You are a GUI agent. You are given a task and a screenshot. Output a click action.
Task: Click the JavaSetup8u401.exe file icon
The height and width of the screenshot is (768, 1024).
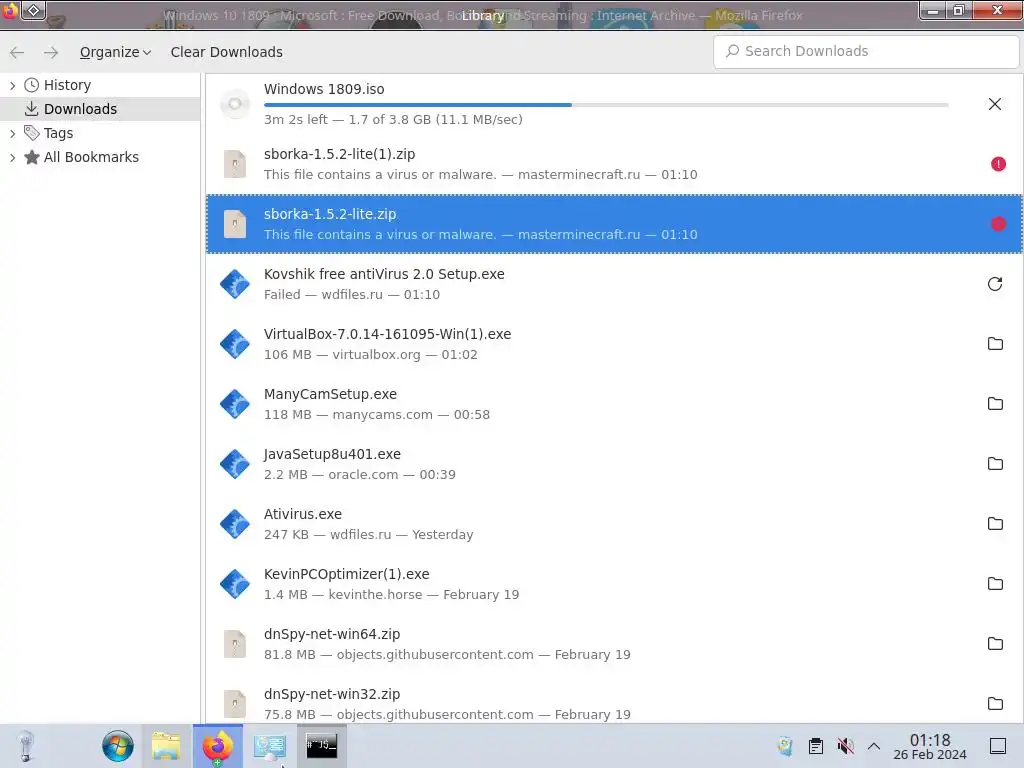point(235,464)
